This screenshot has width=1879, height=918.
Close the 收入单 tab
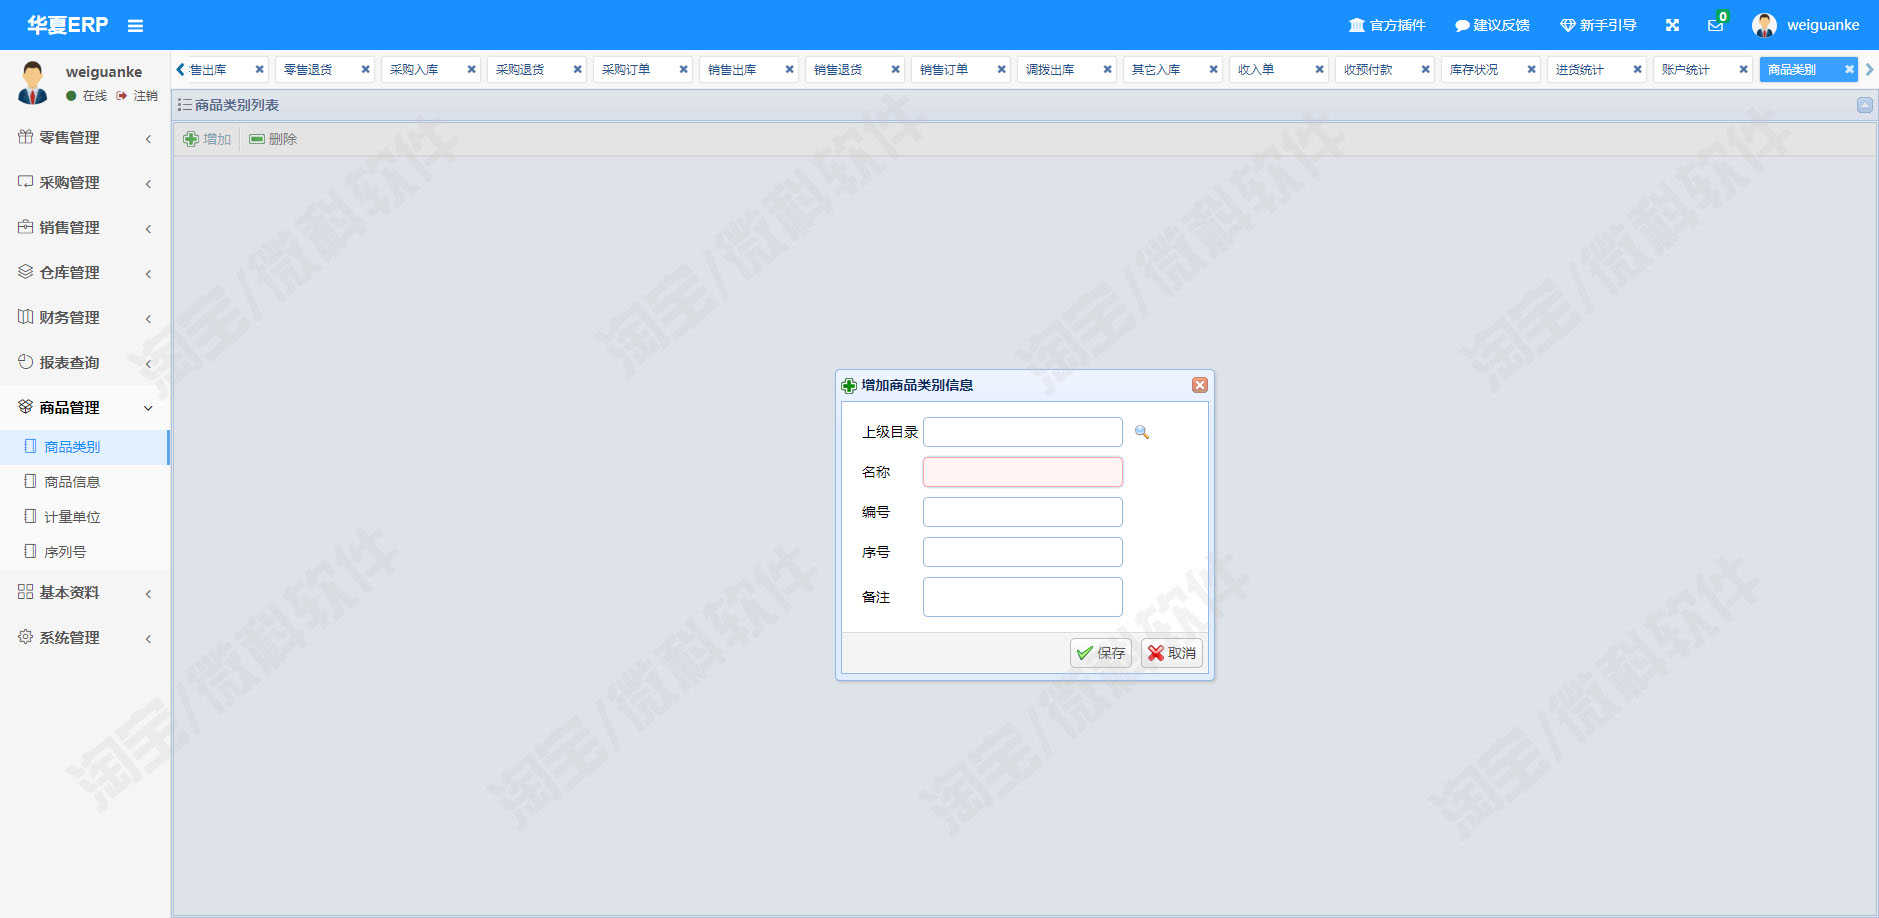(x=1319, y=70)
